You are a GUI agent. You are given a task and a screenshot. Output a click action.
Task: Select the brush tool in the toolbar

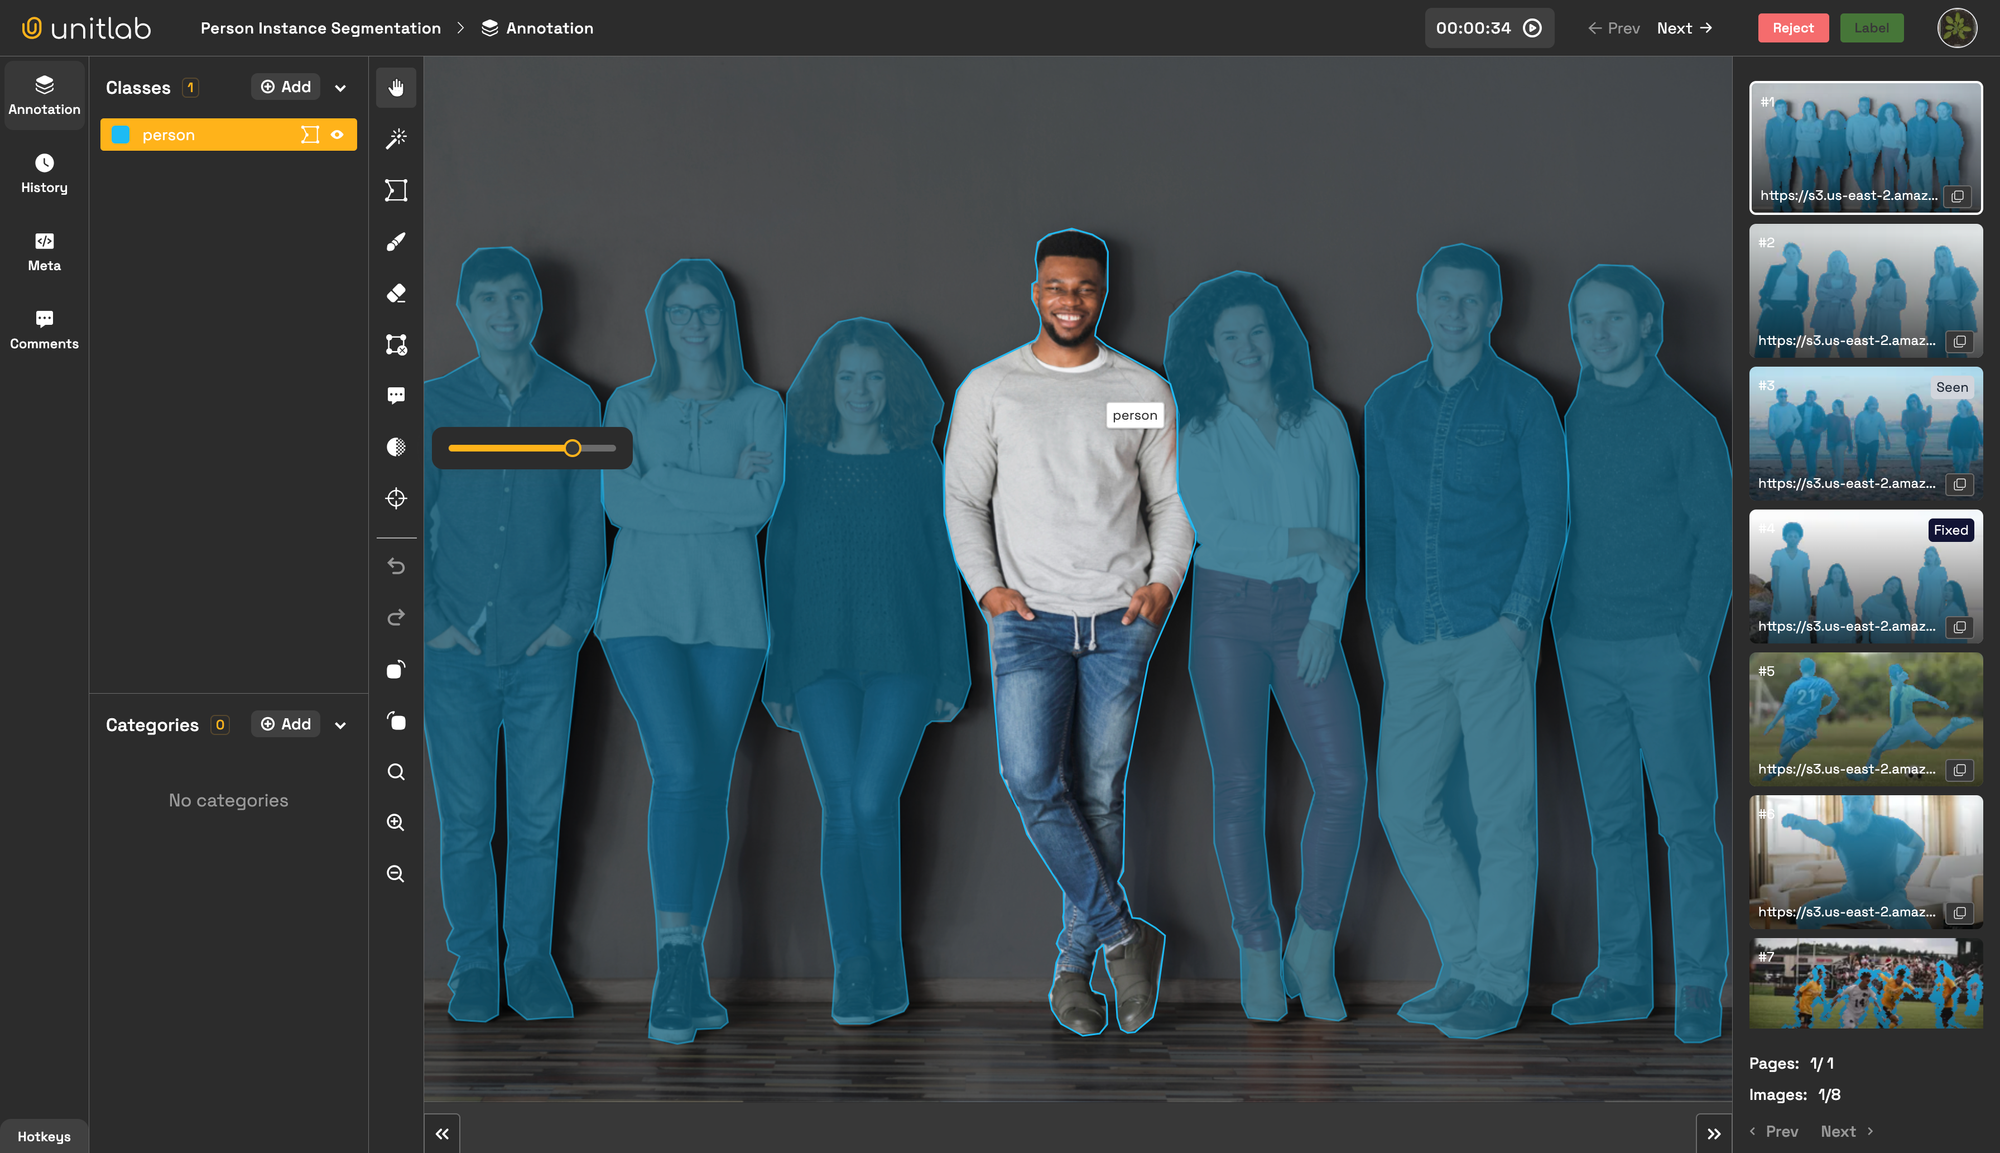(396, 241)
